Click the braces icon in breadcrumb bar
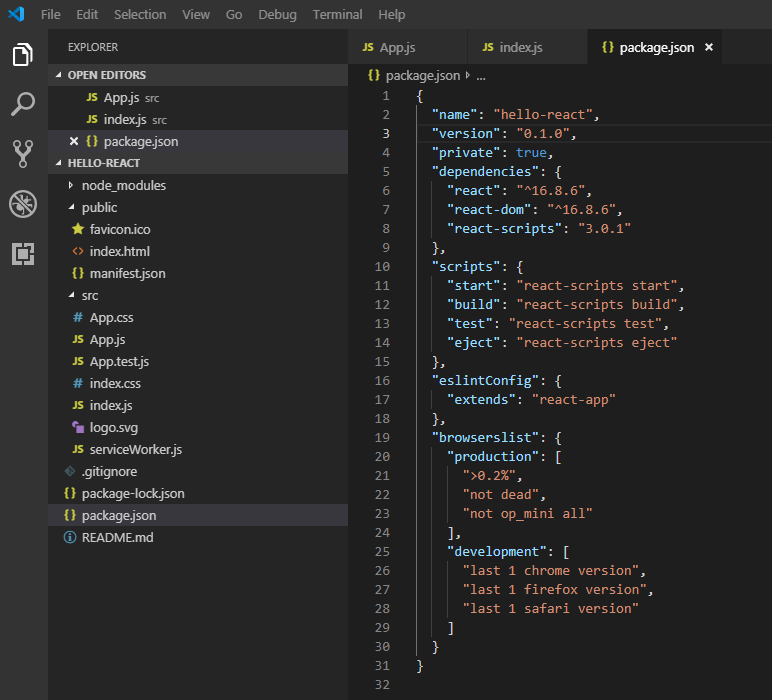The height and width of the screenshot is (700, 772). tap(374, 75)
